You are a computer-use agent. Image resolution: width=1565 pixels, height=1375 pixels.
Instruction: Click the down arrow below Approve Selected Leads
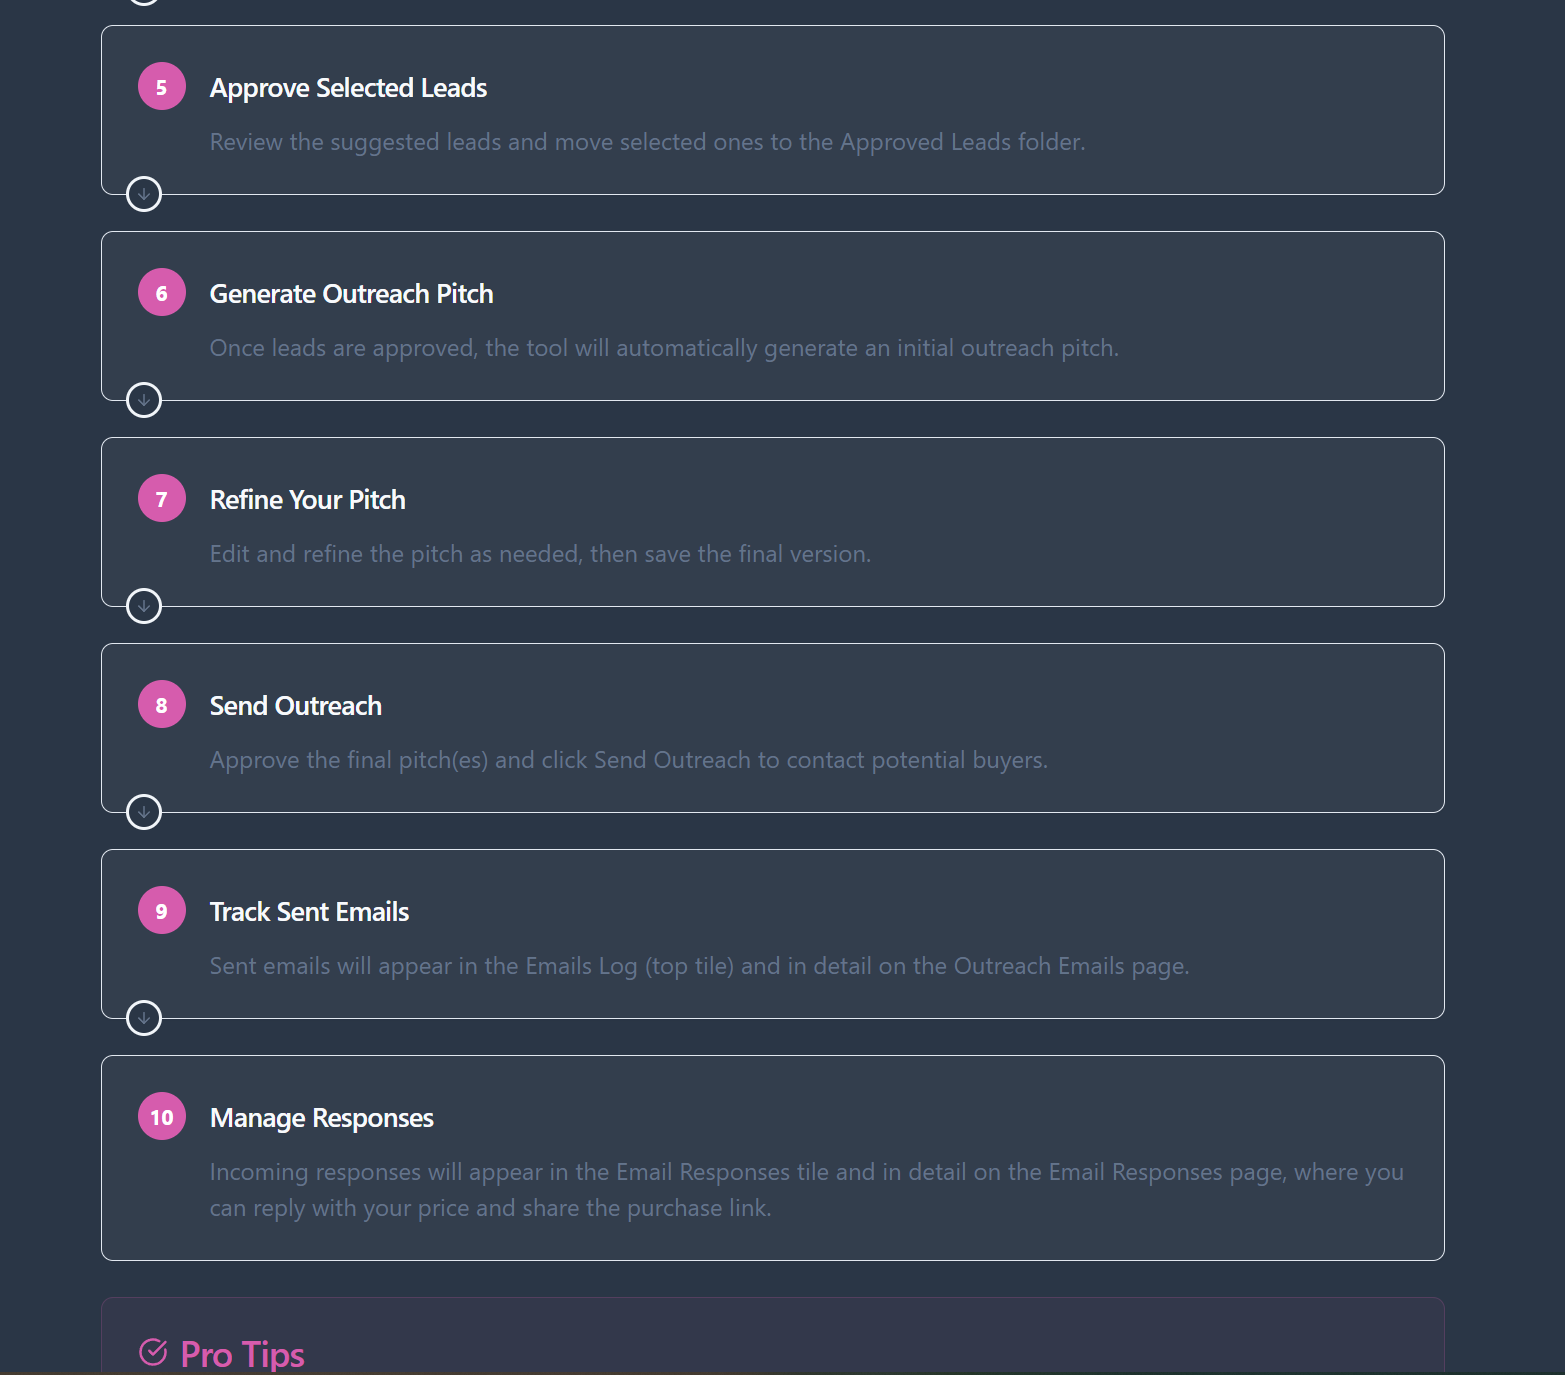[144, 194]
